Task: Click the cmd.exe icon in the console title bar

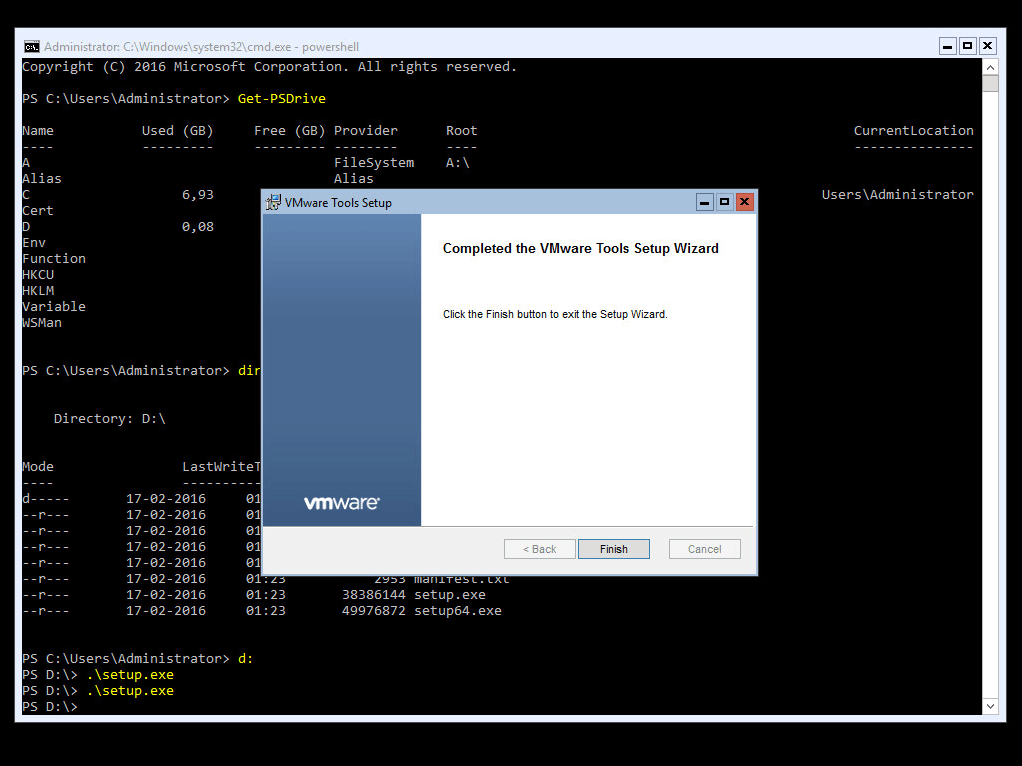Action: 31,46
